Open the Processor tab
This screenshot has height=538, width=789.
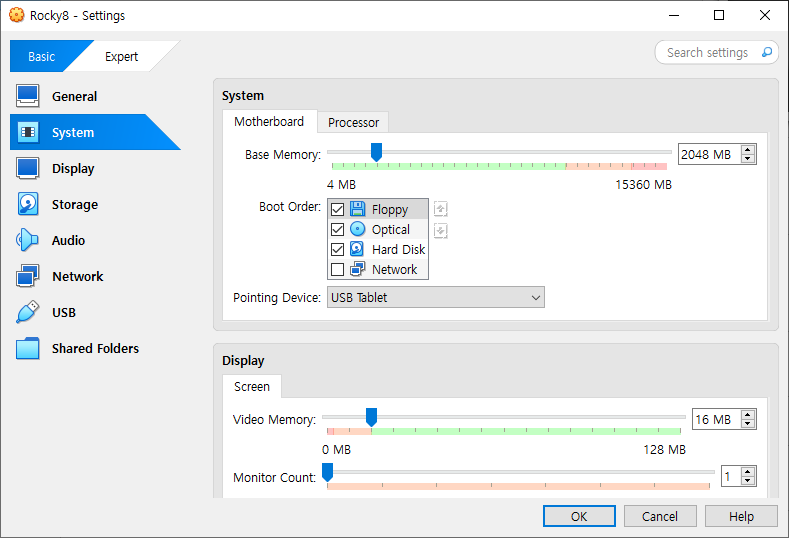pos(353,122)
